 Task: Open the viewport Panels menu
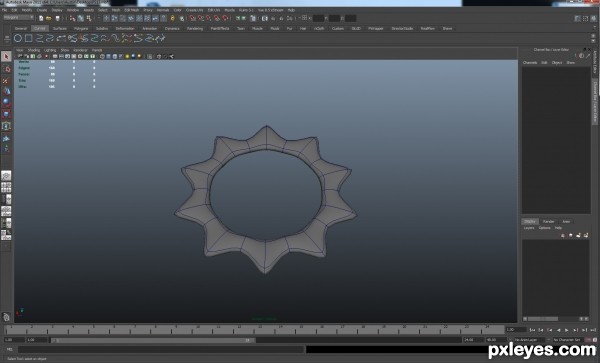(97, 50)
